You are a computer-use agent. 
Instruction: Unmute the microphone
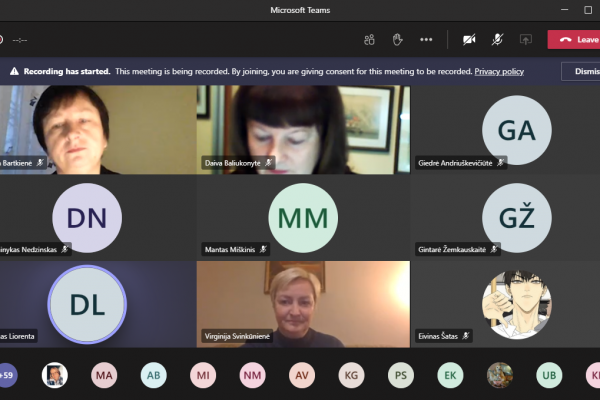497,39
